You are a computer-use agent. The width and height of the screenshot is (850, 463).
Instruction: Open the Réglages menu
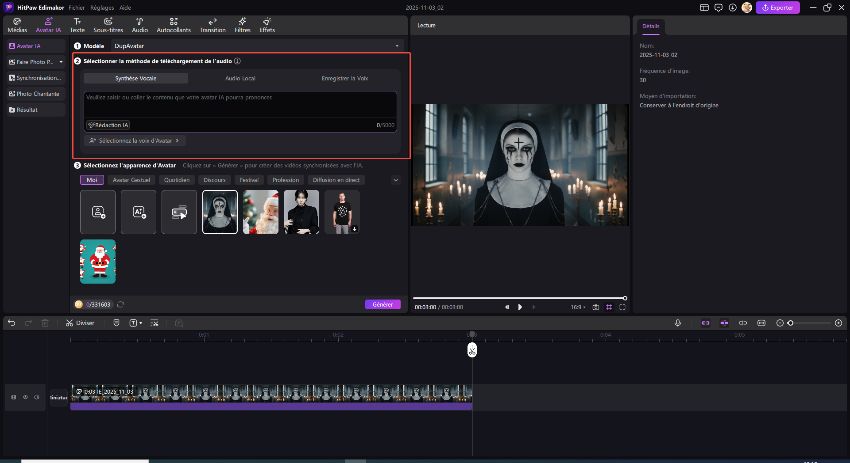point(101,7)
